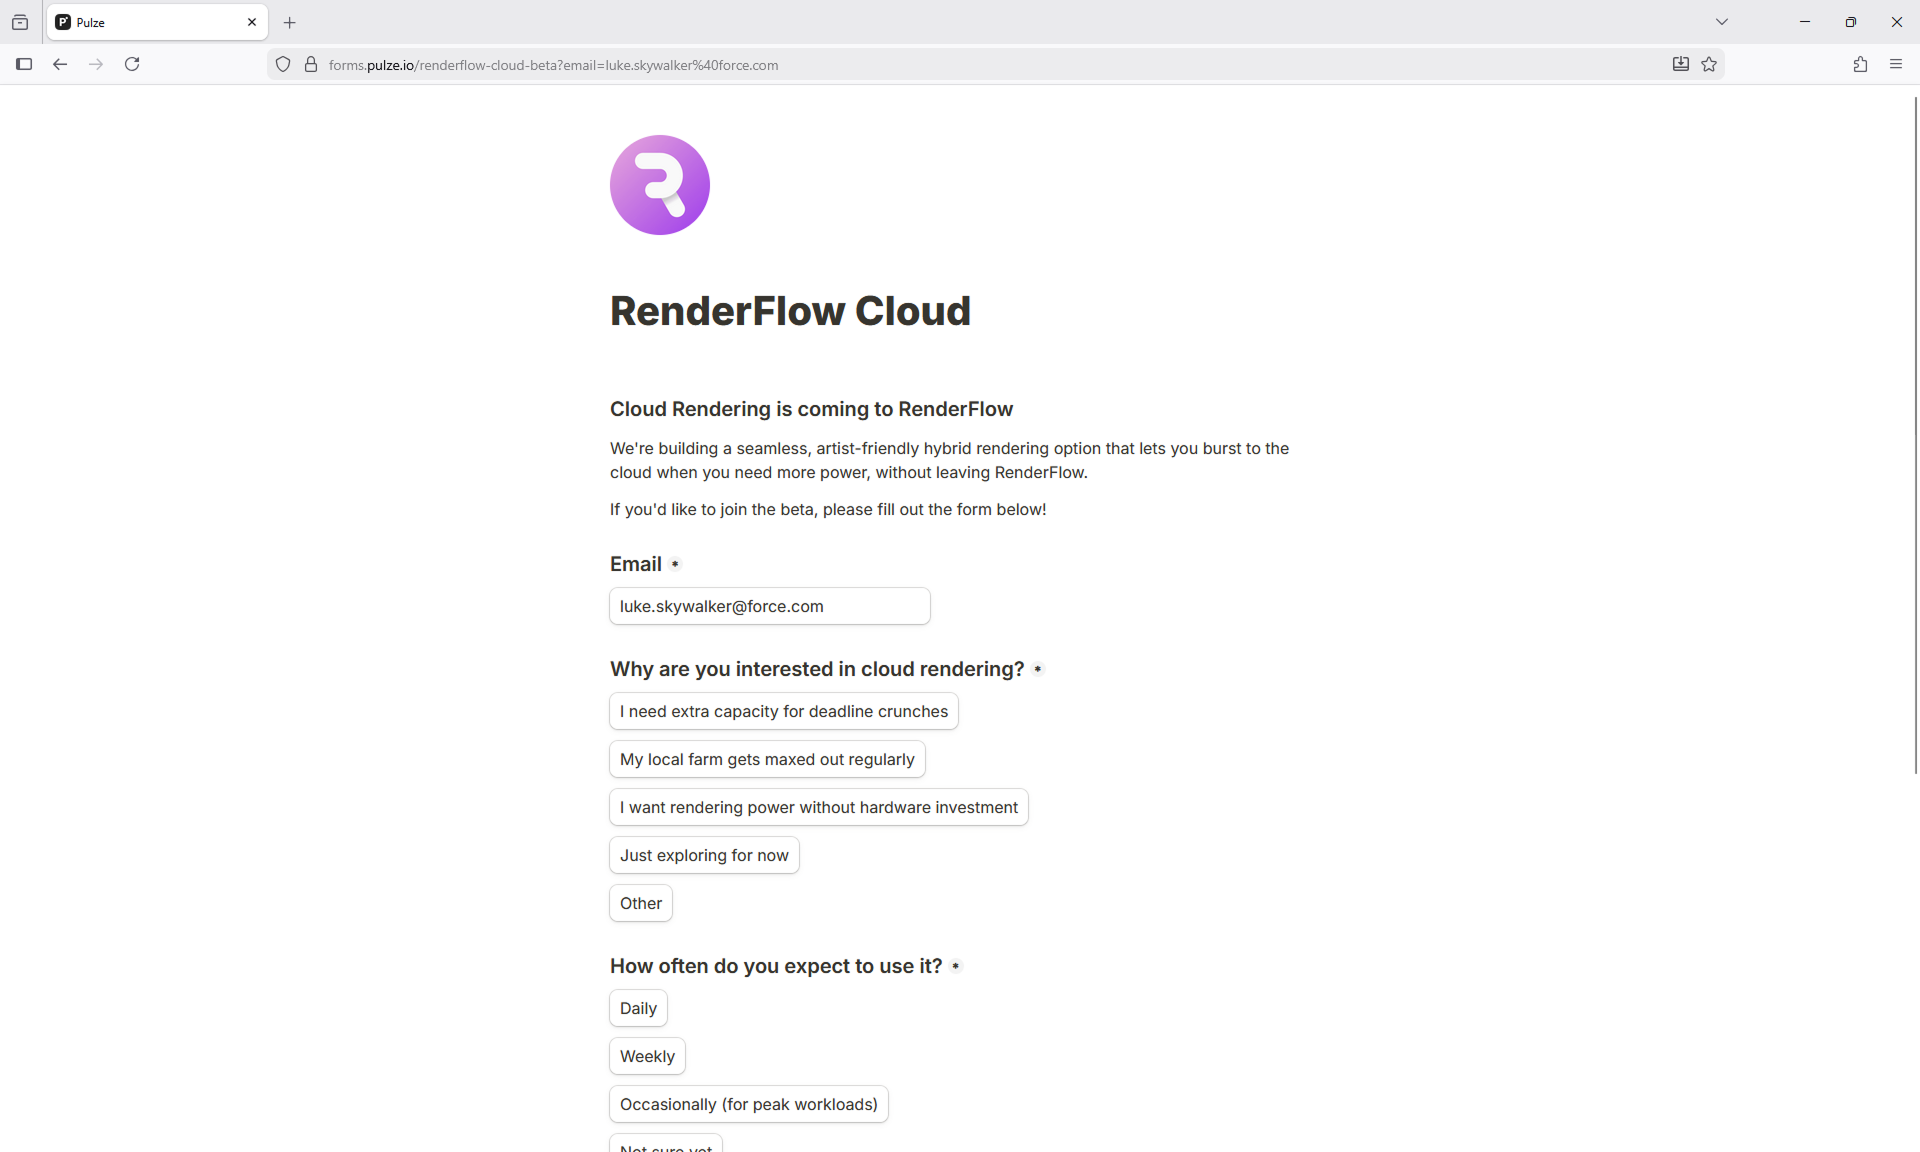Select 'I need extra capacity for deadline crunches'

[784, 711]
